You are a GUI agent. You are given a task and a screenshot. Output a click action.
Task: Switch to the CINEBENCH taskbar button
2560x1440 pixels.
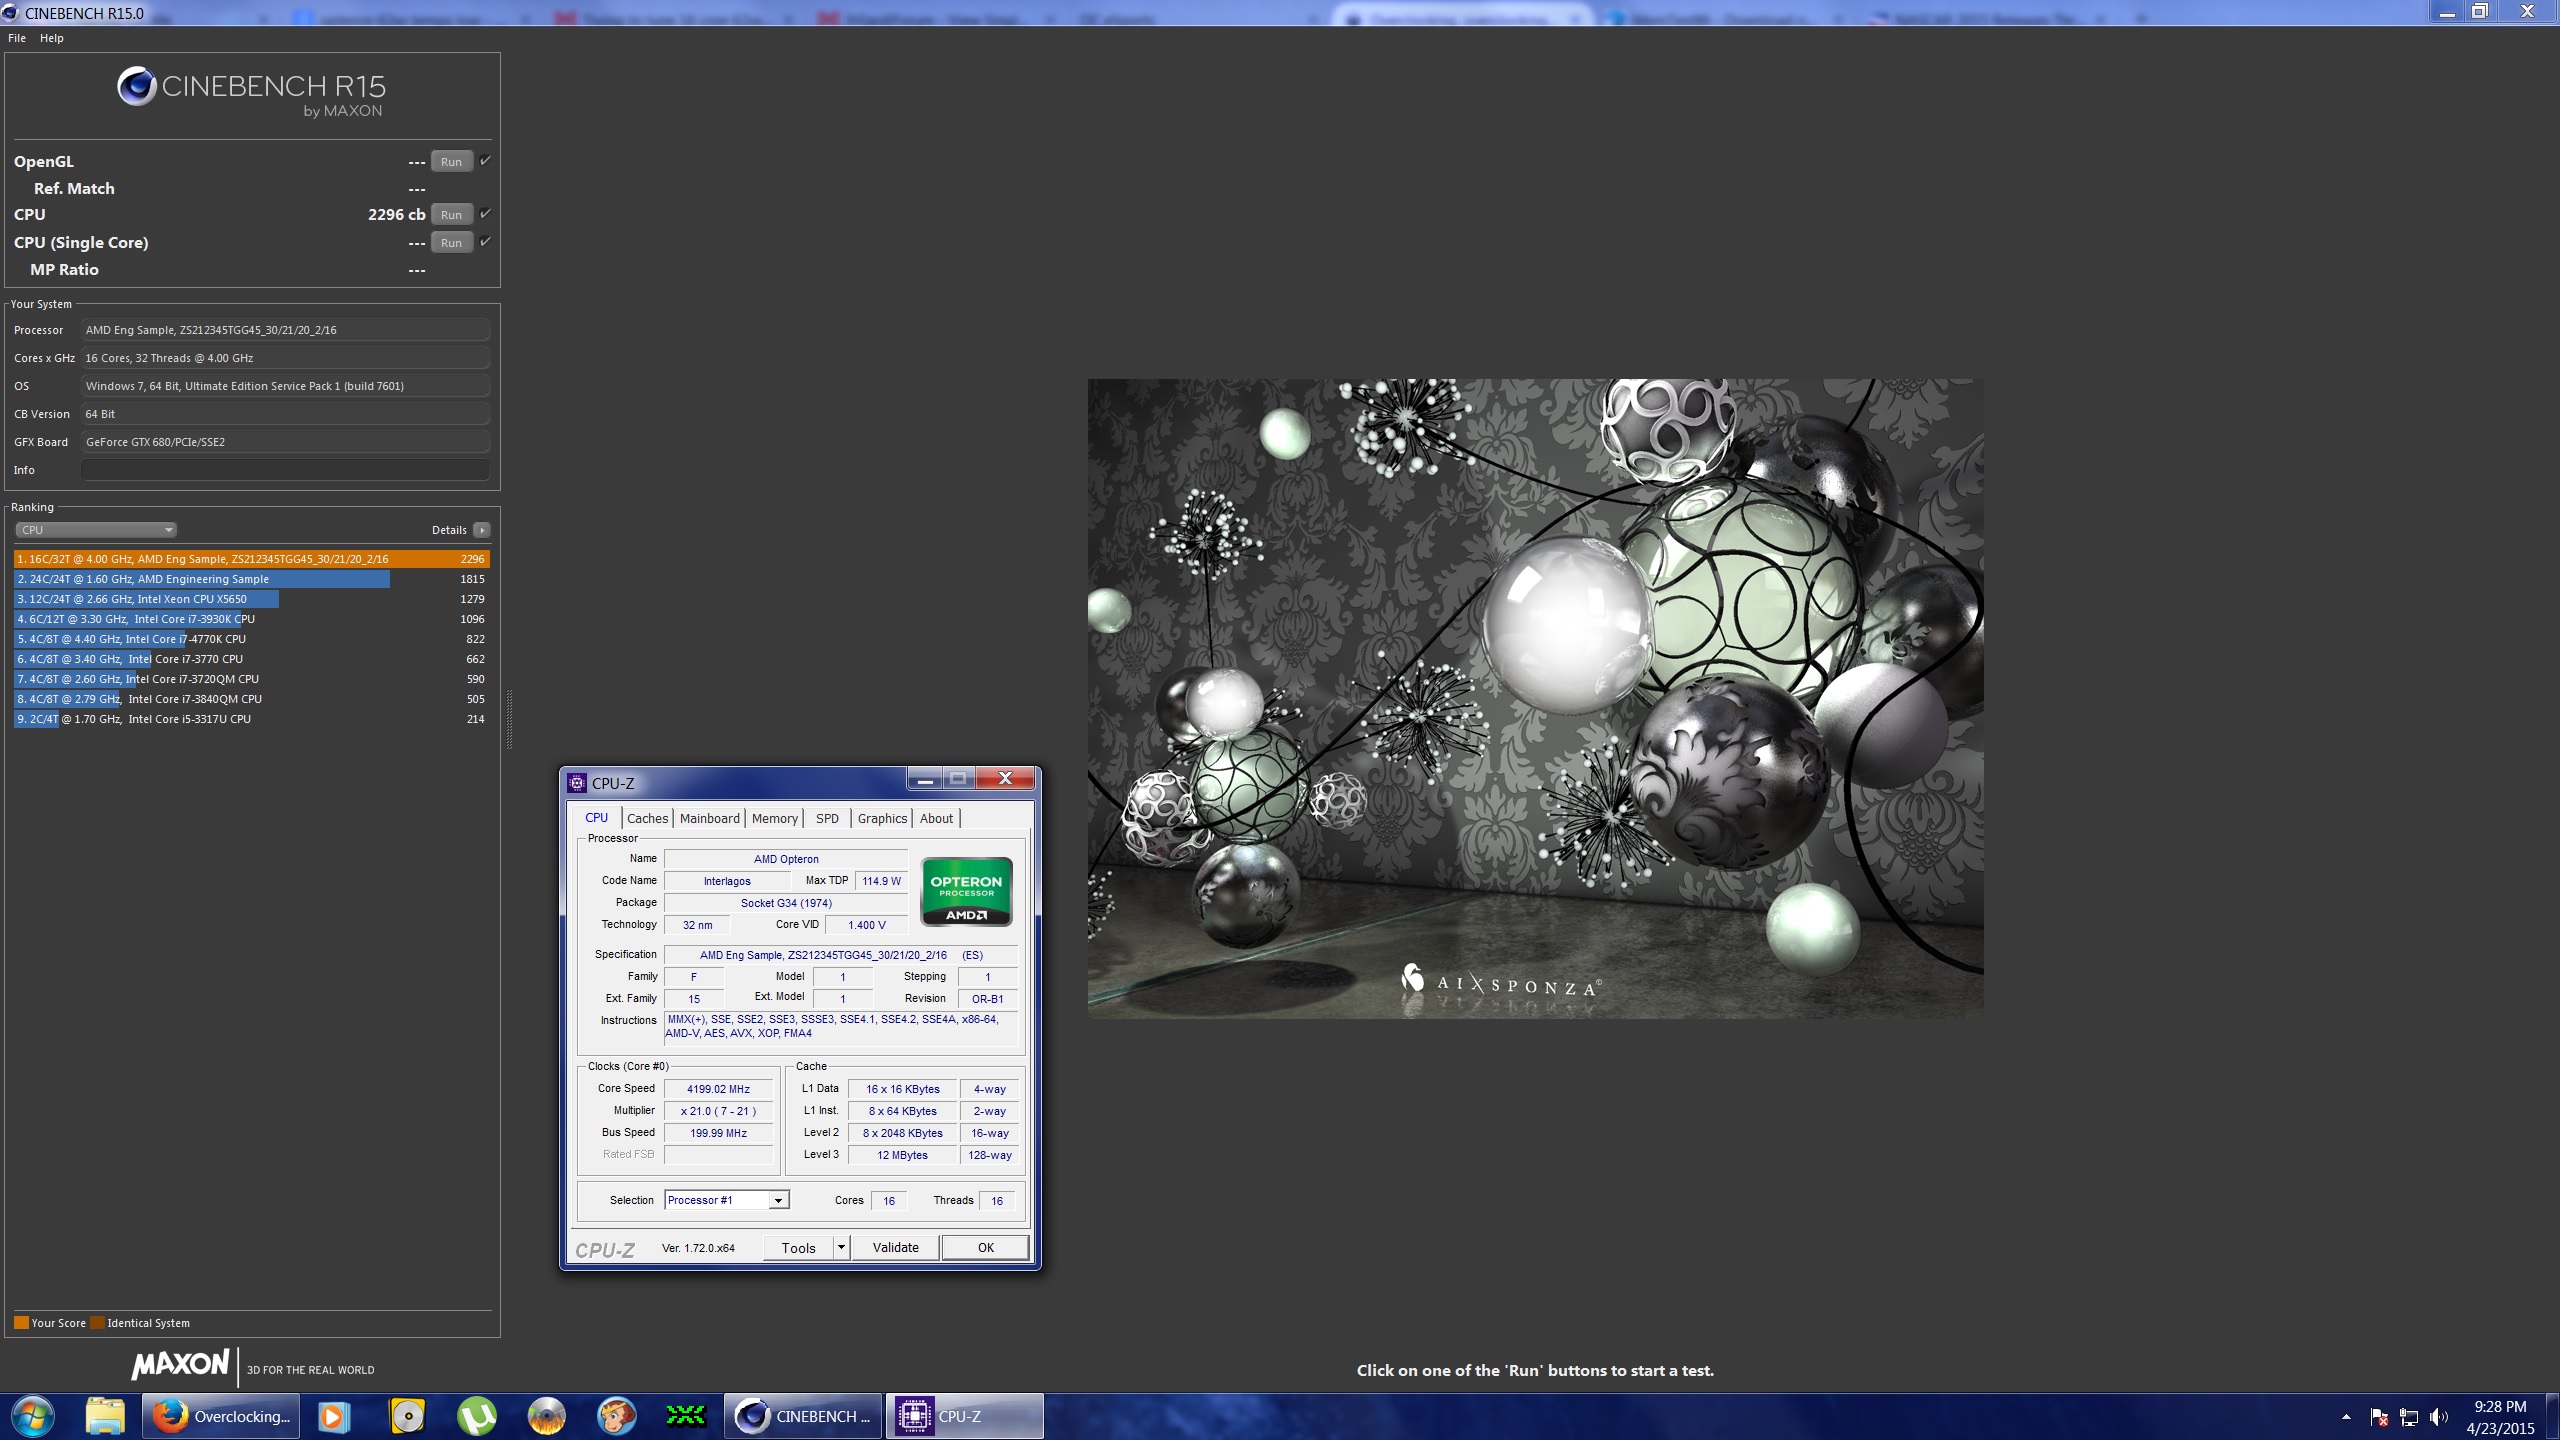click(x=803, y=1416)
